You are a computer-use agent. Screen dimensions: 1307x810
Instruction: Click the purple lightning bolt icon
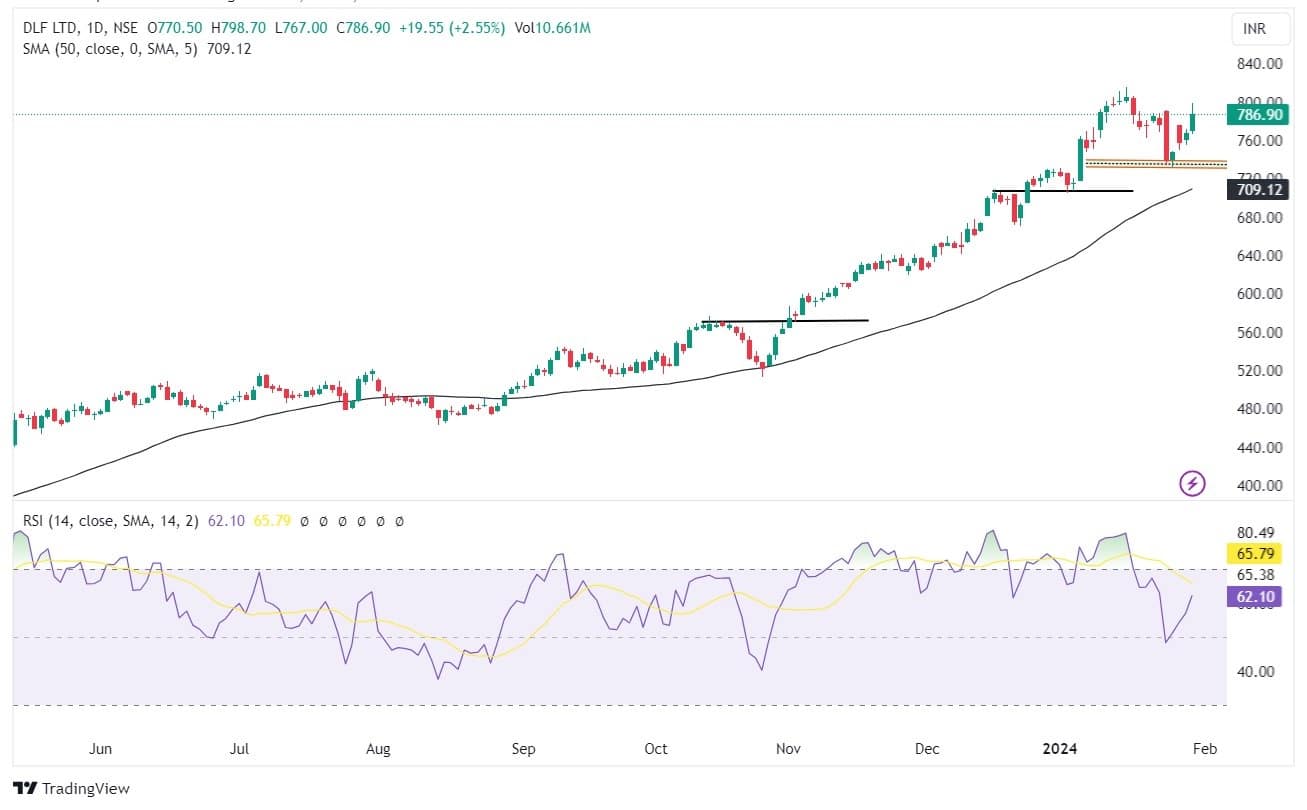(x=1193, y=485)
